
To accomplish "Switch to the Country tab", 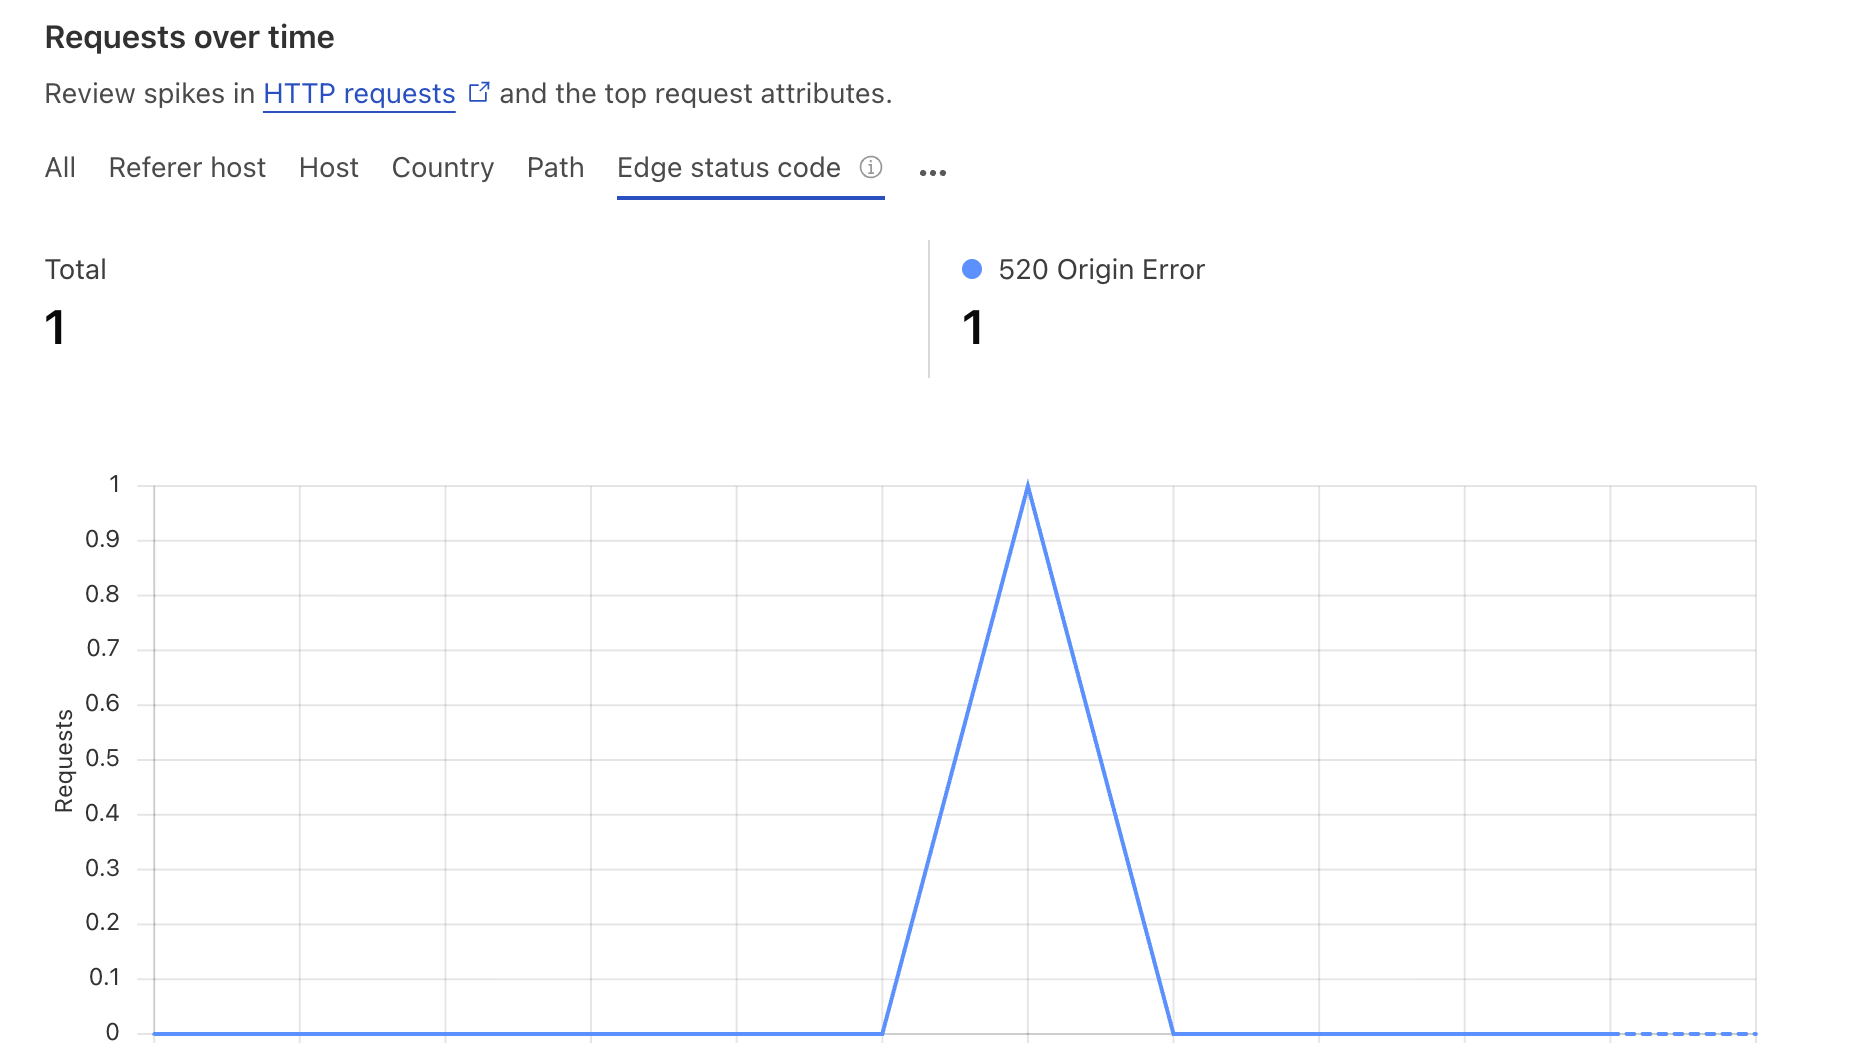I will pyautogui.click(x=442, y=167).
